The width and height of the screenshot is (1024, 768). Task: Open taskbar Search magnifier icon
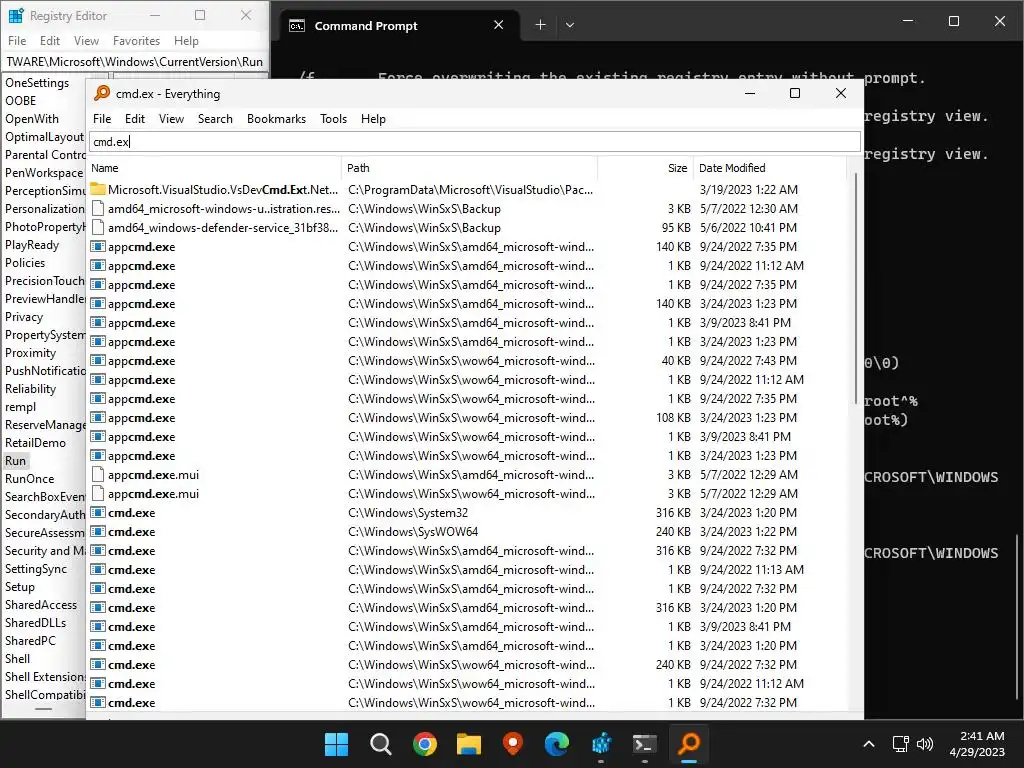coord(380,743)
